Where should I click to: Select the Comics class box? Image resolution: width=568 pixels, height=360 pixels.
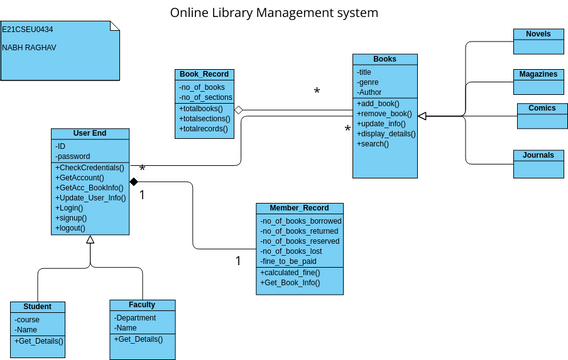(x=542, y=116)
